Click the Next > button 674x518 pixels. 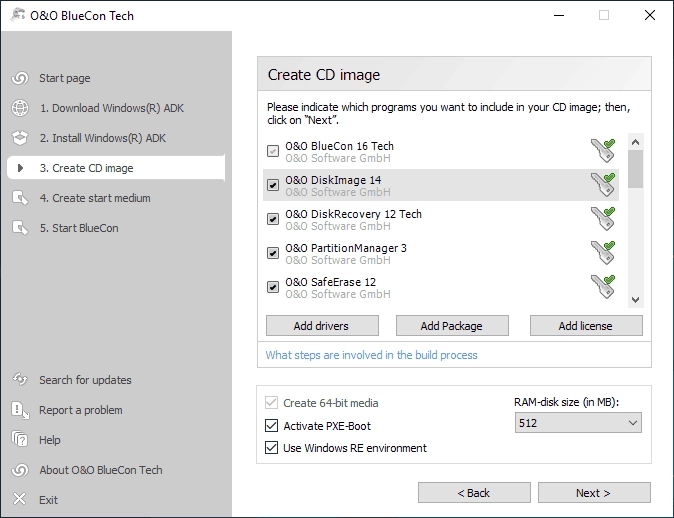594,493
